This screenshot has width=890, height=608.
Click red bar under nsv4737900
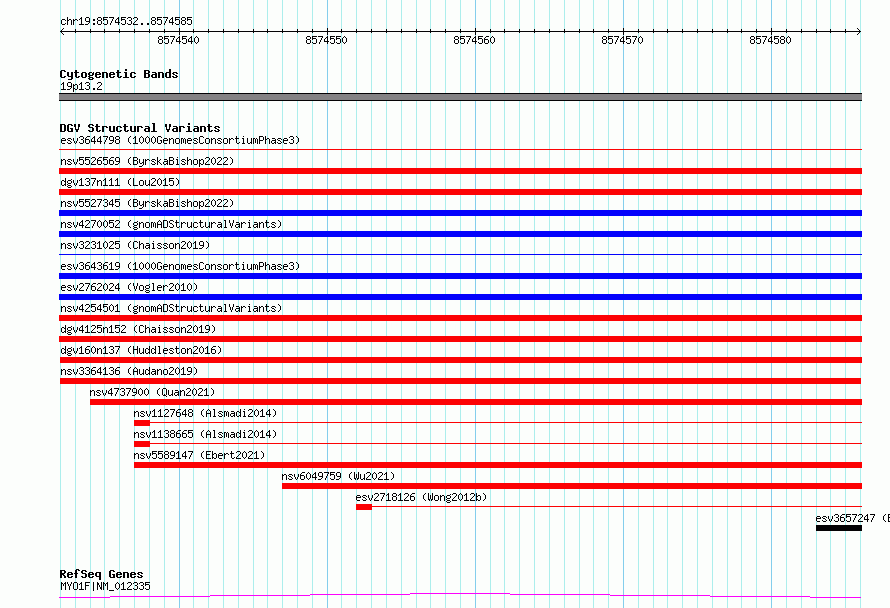point(476,402)
